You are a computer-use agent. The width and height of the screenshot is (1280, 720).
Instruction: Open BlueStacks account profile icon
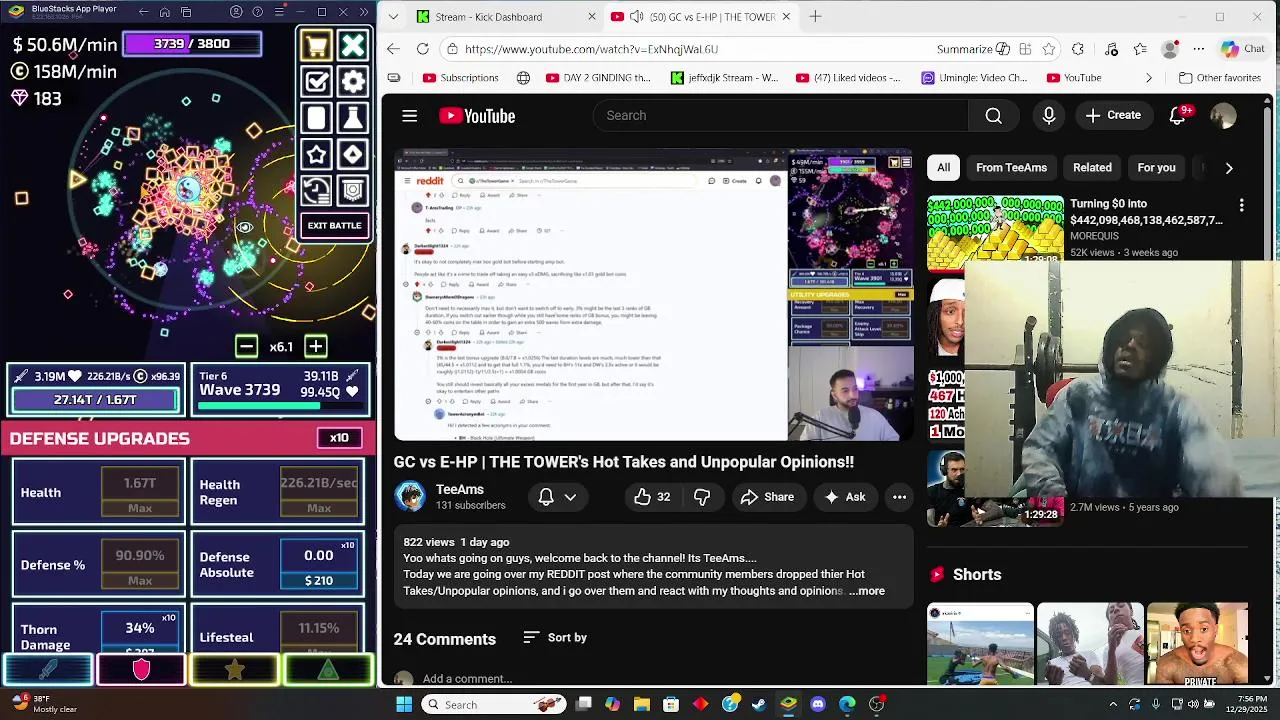pos(236,12)
